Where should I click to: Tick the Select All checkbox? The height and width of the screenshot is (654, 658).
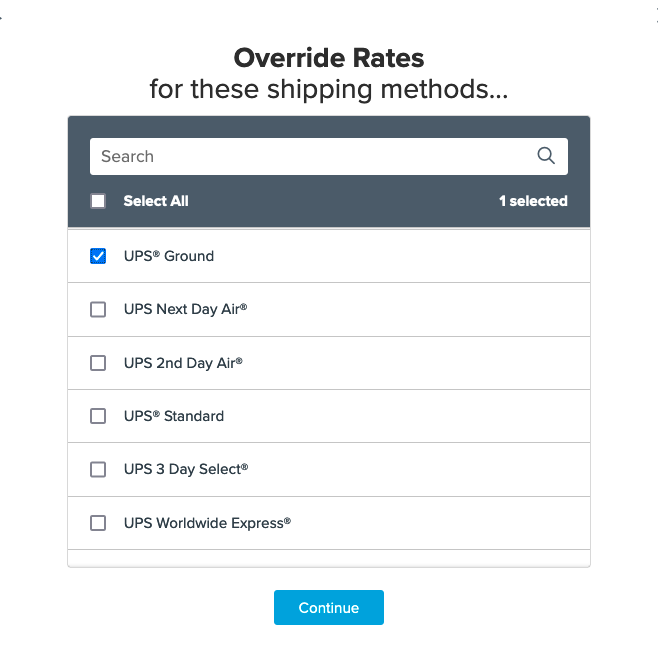coord(98,201)
